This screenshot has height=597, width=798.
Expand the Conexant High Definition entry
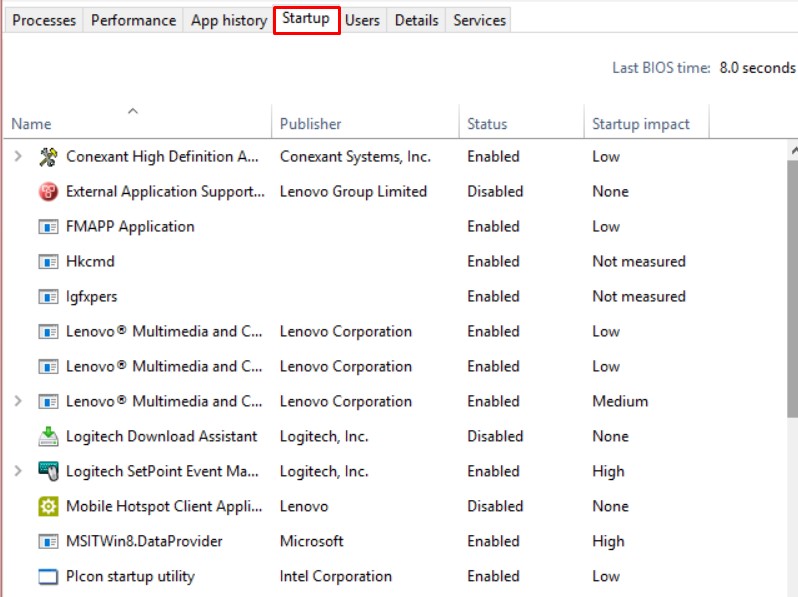tap(18, 156)
